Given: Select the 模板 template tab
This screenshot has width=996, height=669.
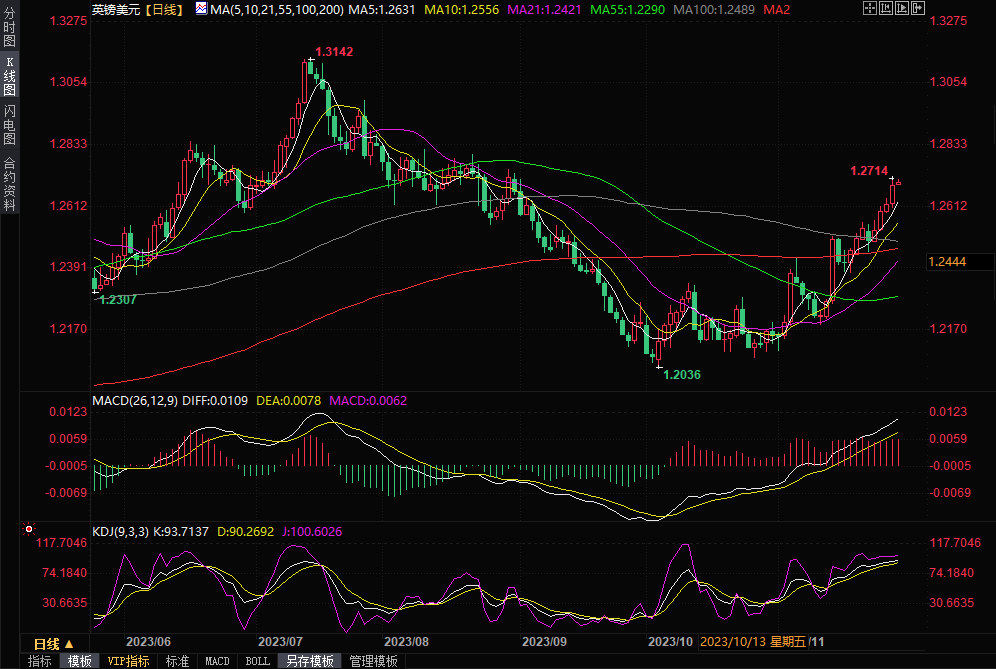Looking at the screenshot, I should click(x=80, y=661).
